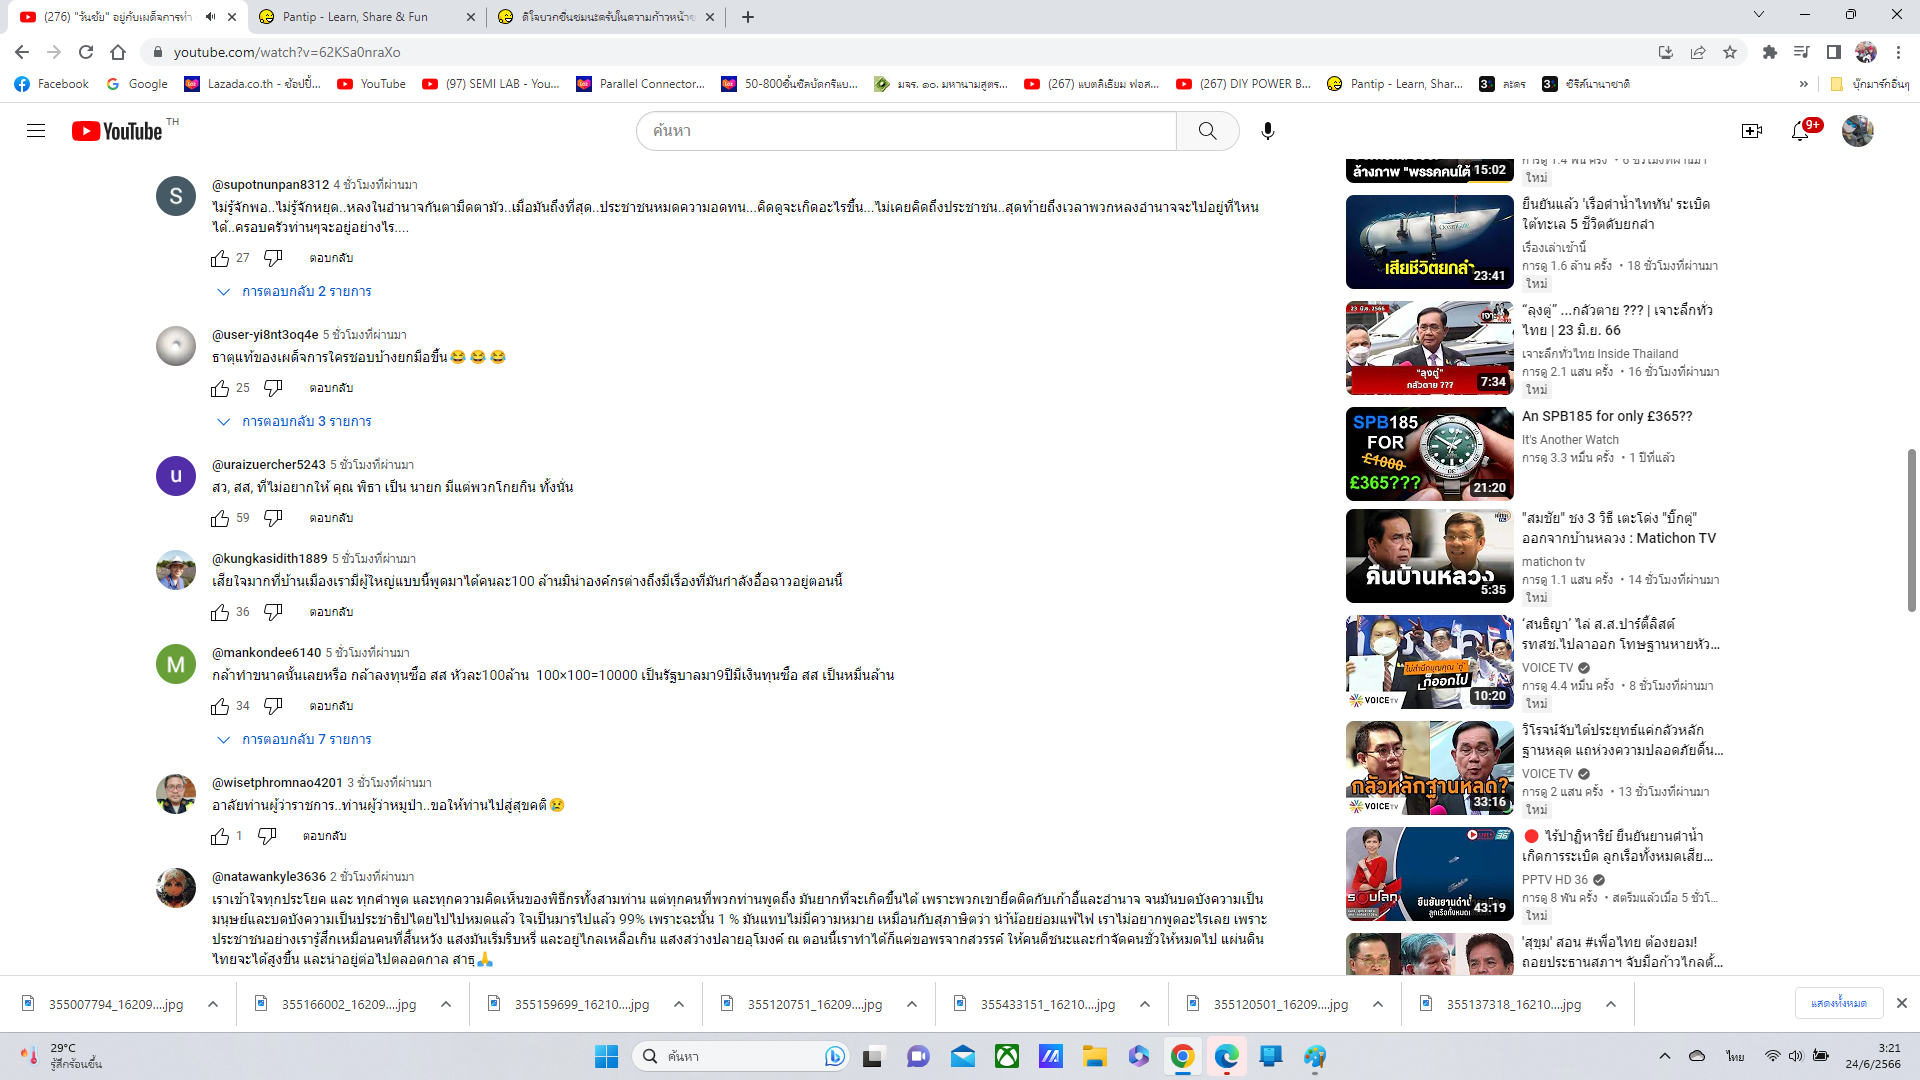Open File Explorer from the taskbar
1920x1080 pixels.
[x=1094, y=1056]
